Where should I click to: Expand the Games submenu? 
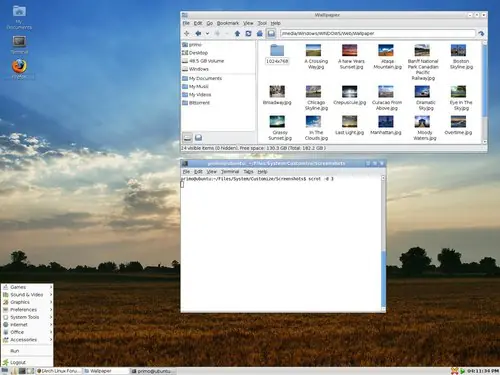tap(27, 287)
